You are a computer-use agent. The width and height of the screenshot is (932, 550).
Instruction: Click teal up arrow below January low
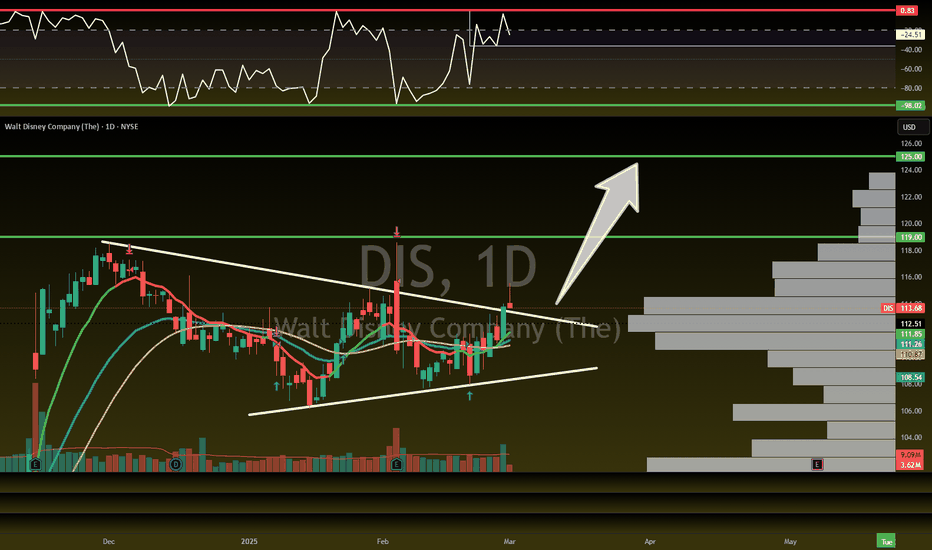click(x=276, y=386)
